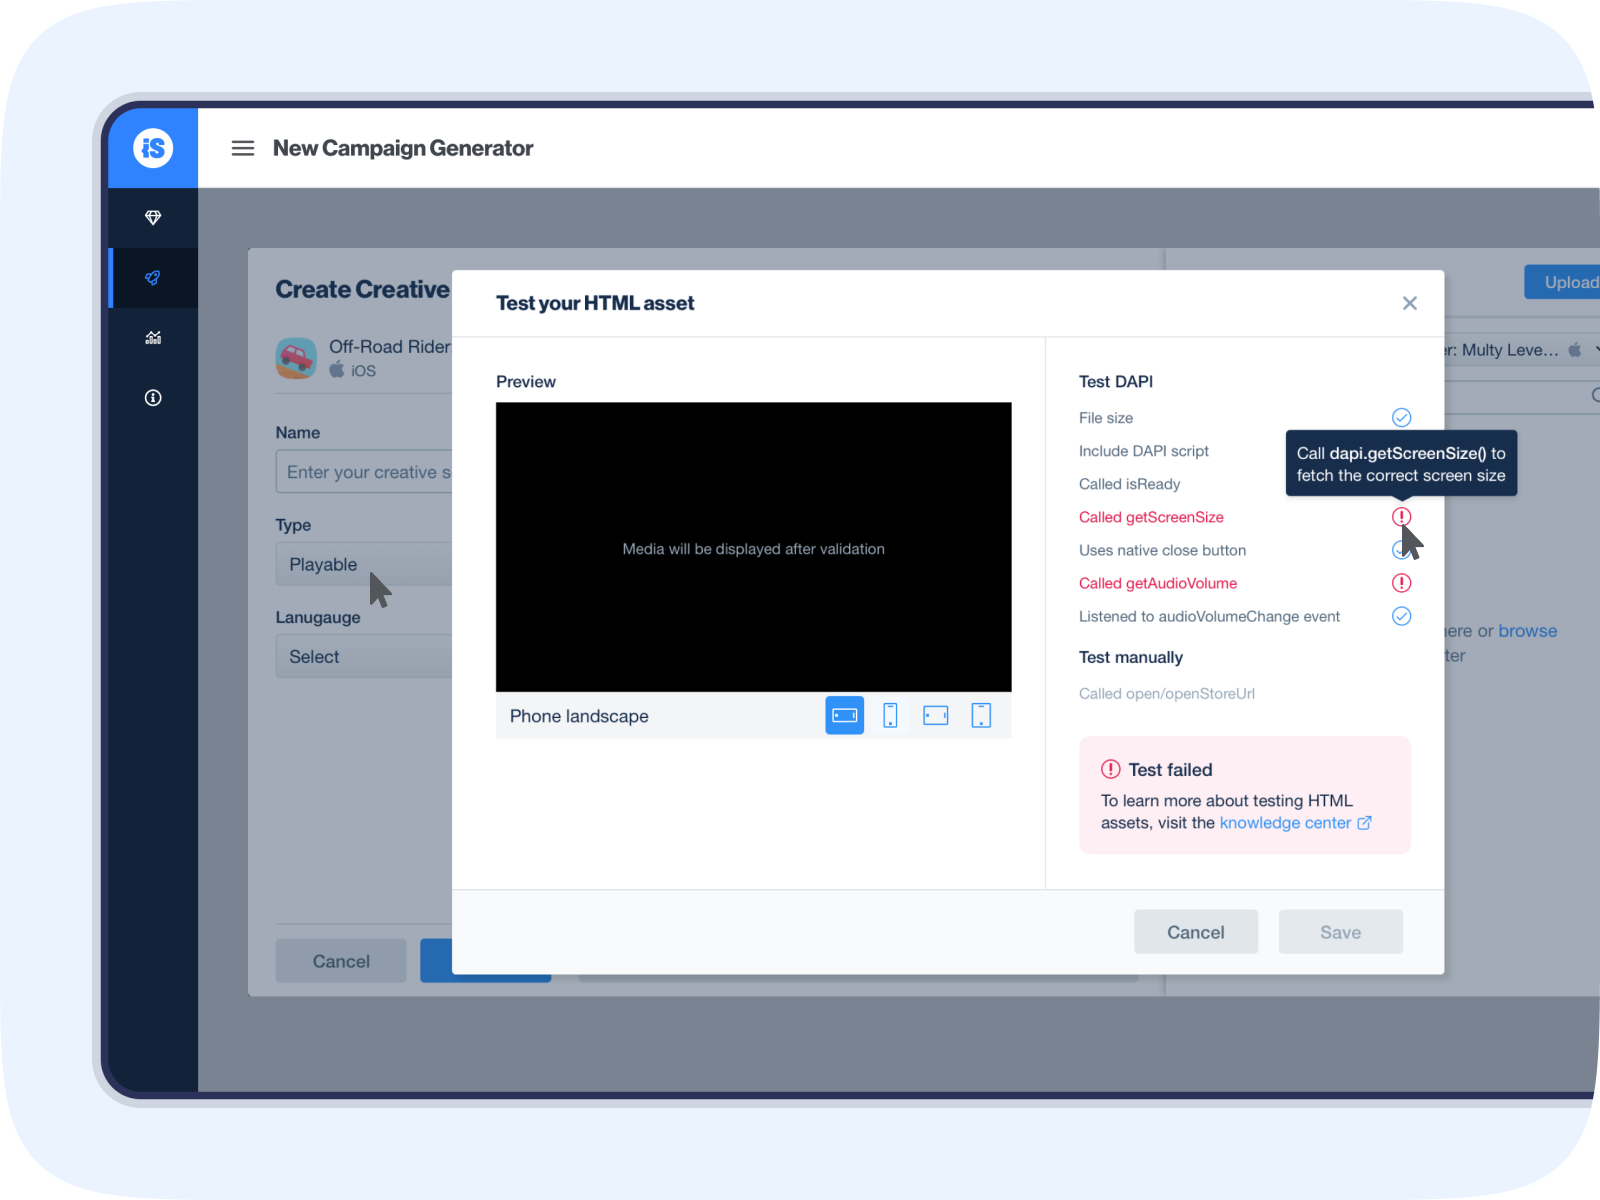This screenshot has width=1600, height=1200.
Task: Click the Called getScreenSize text
Action: pos(1151,517)
